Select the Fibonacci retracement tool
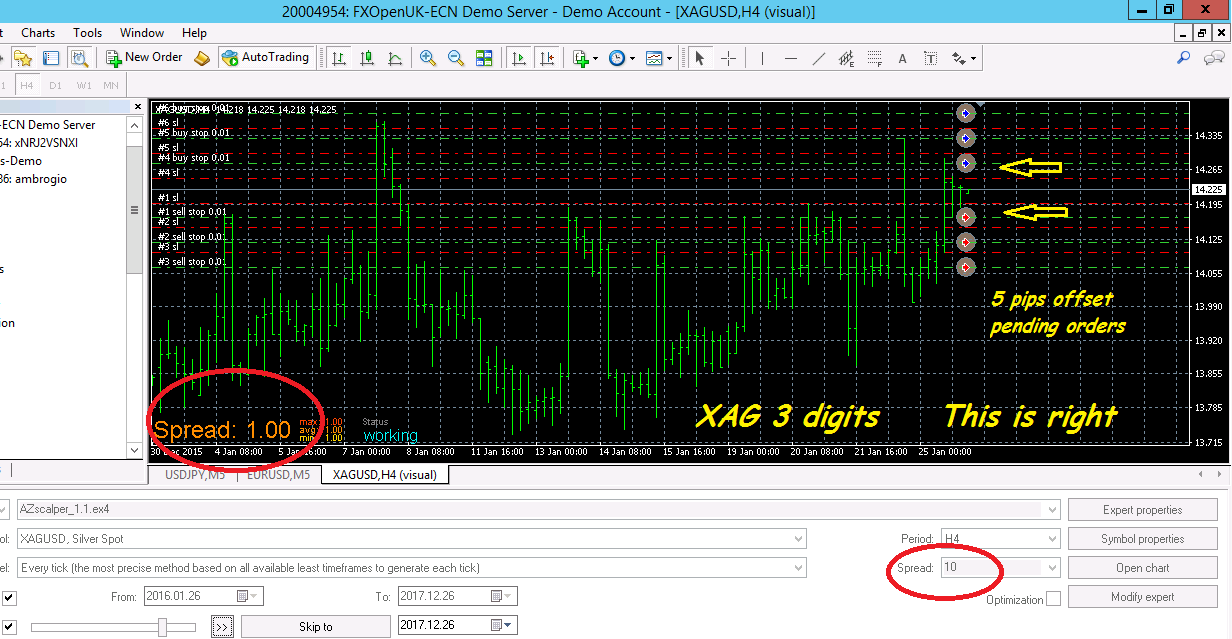The height and width of the screenshot is (639, 1232). 875,58
